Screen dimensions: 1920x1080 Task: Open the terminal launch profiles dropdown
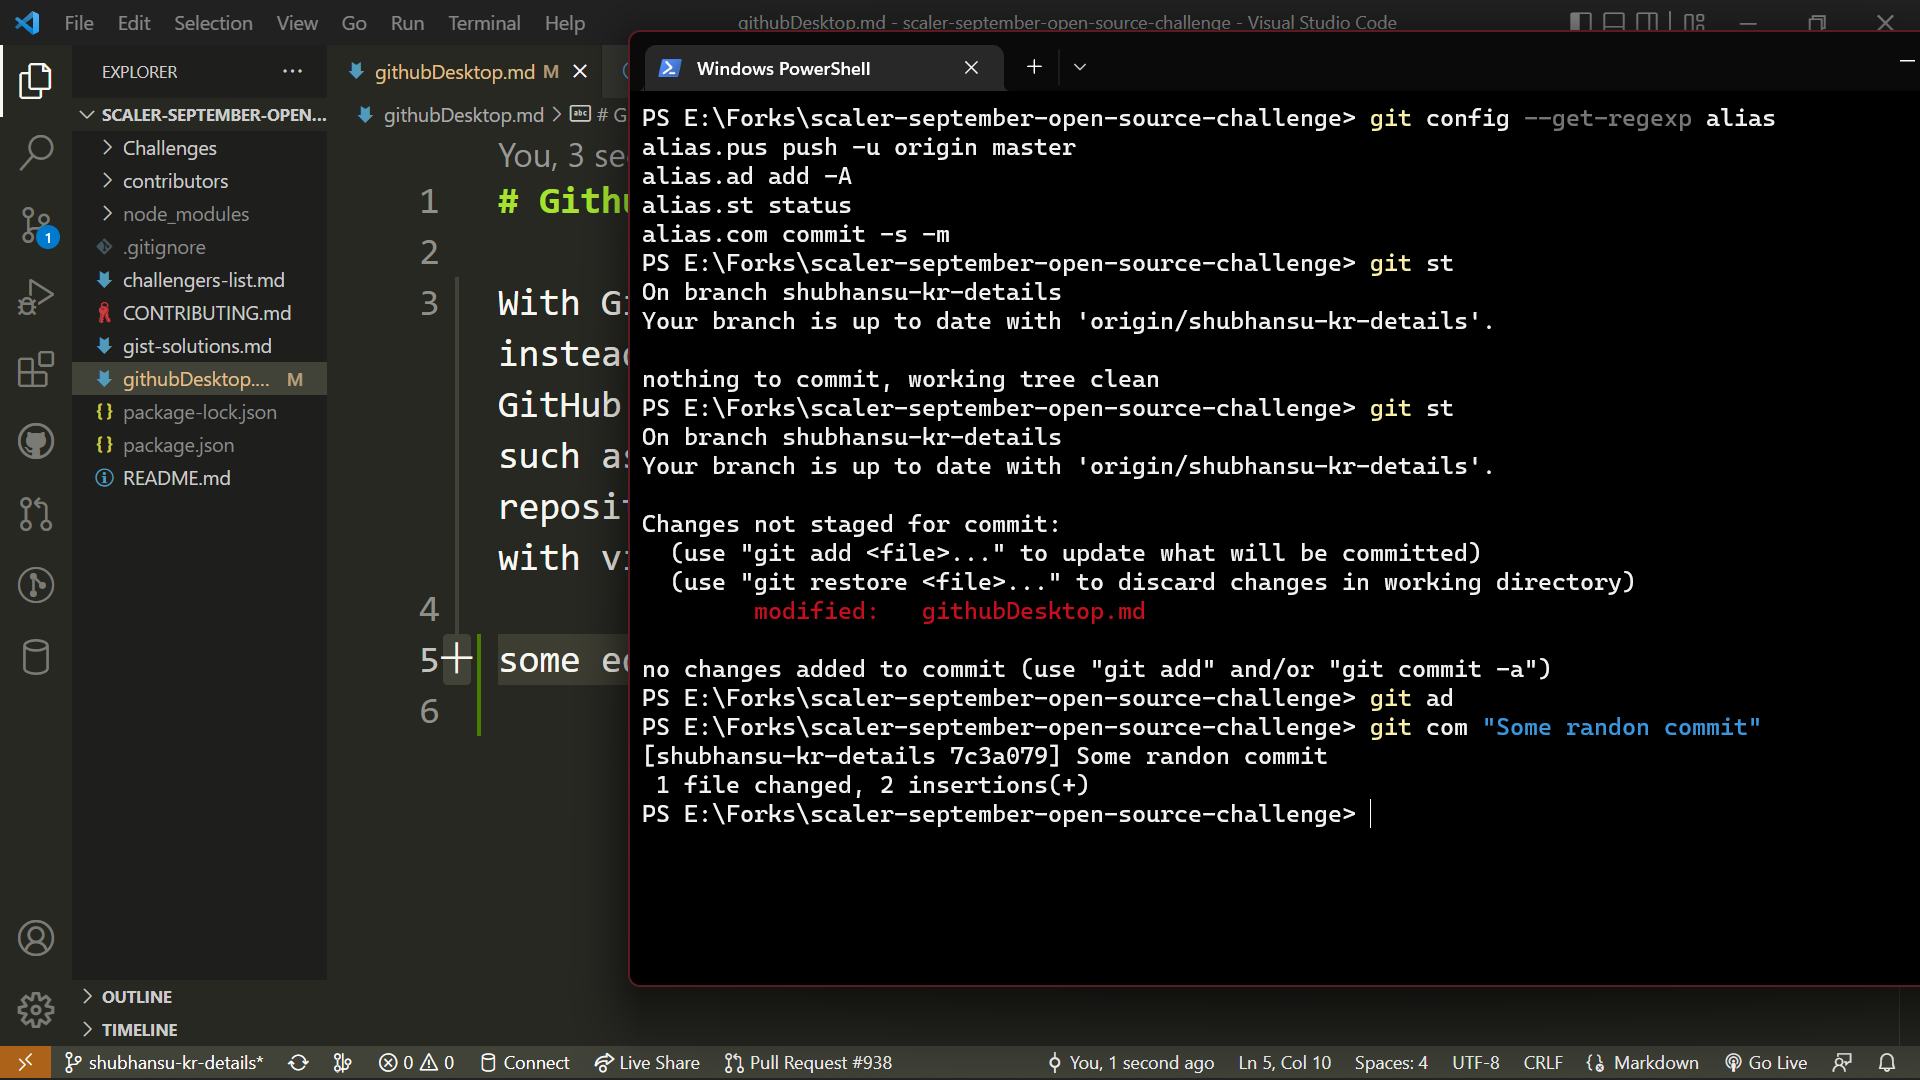pos(1079,67)
